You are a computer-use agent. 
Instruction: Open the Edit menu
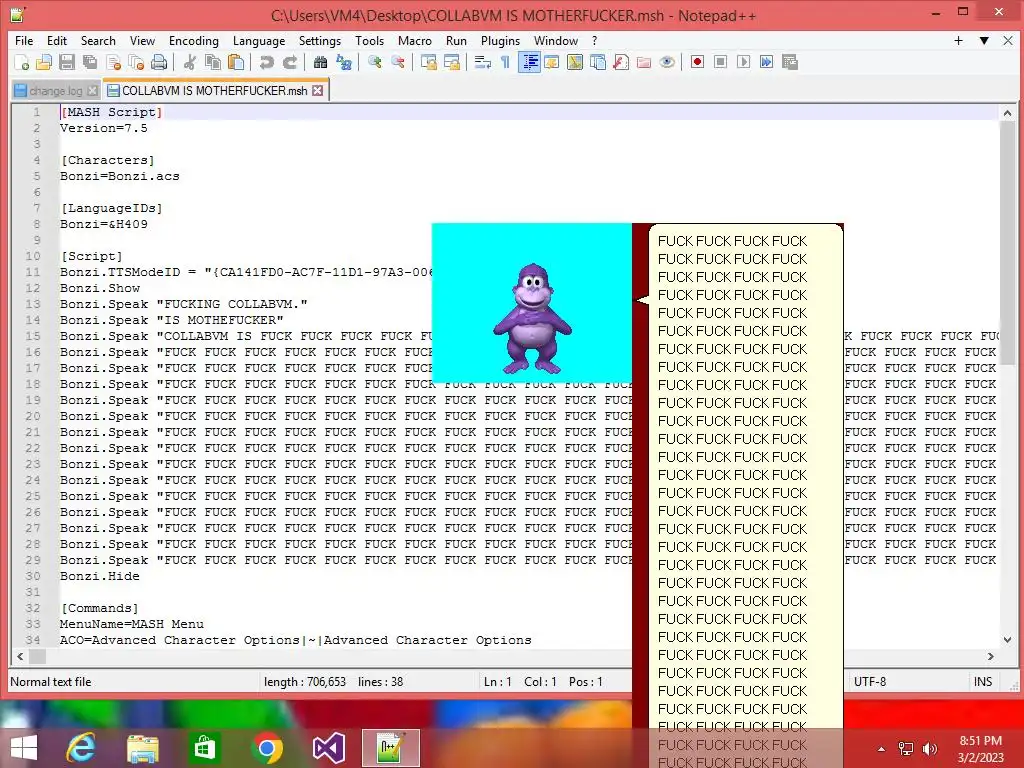pos(57,40)
